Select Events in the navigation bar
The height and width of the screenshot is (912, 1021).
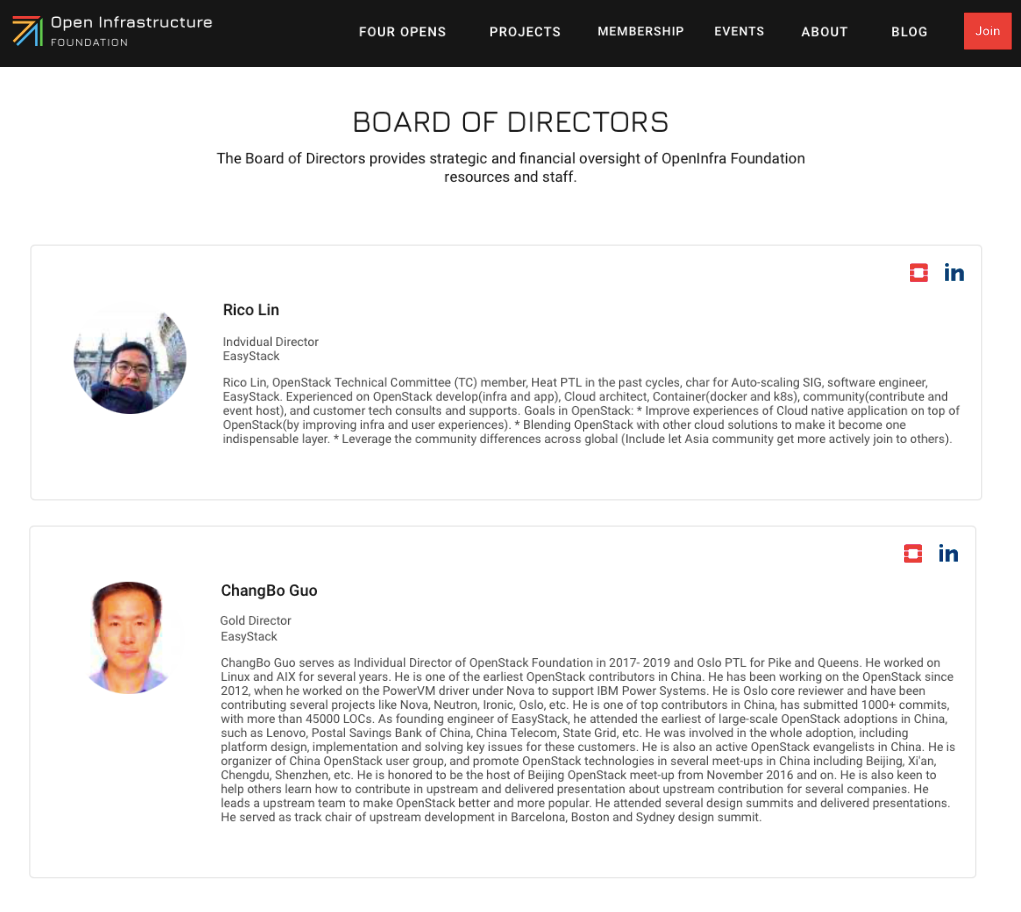(x=739, y=32)
